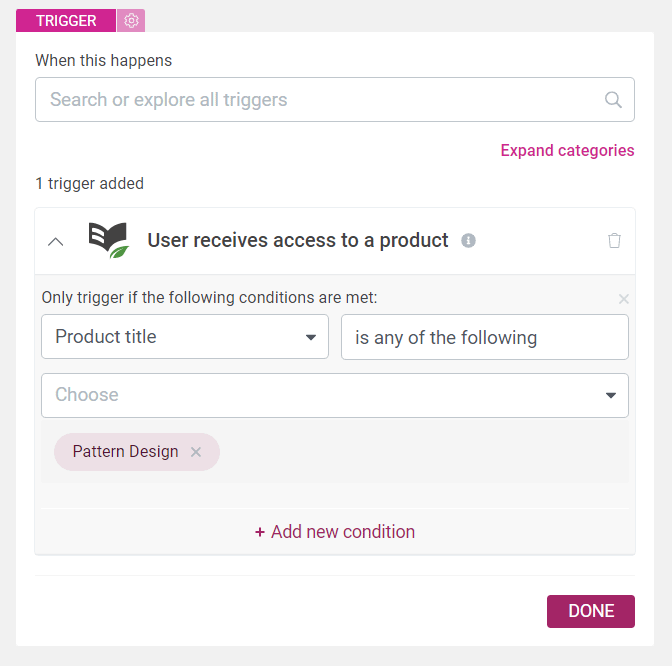
Task: Click the Expand categories link
Action: click(567, 150)
